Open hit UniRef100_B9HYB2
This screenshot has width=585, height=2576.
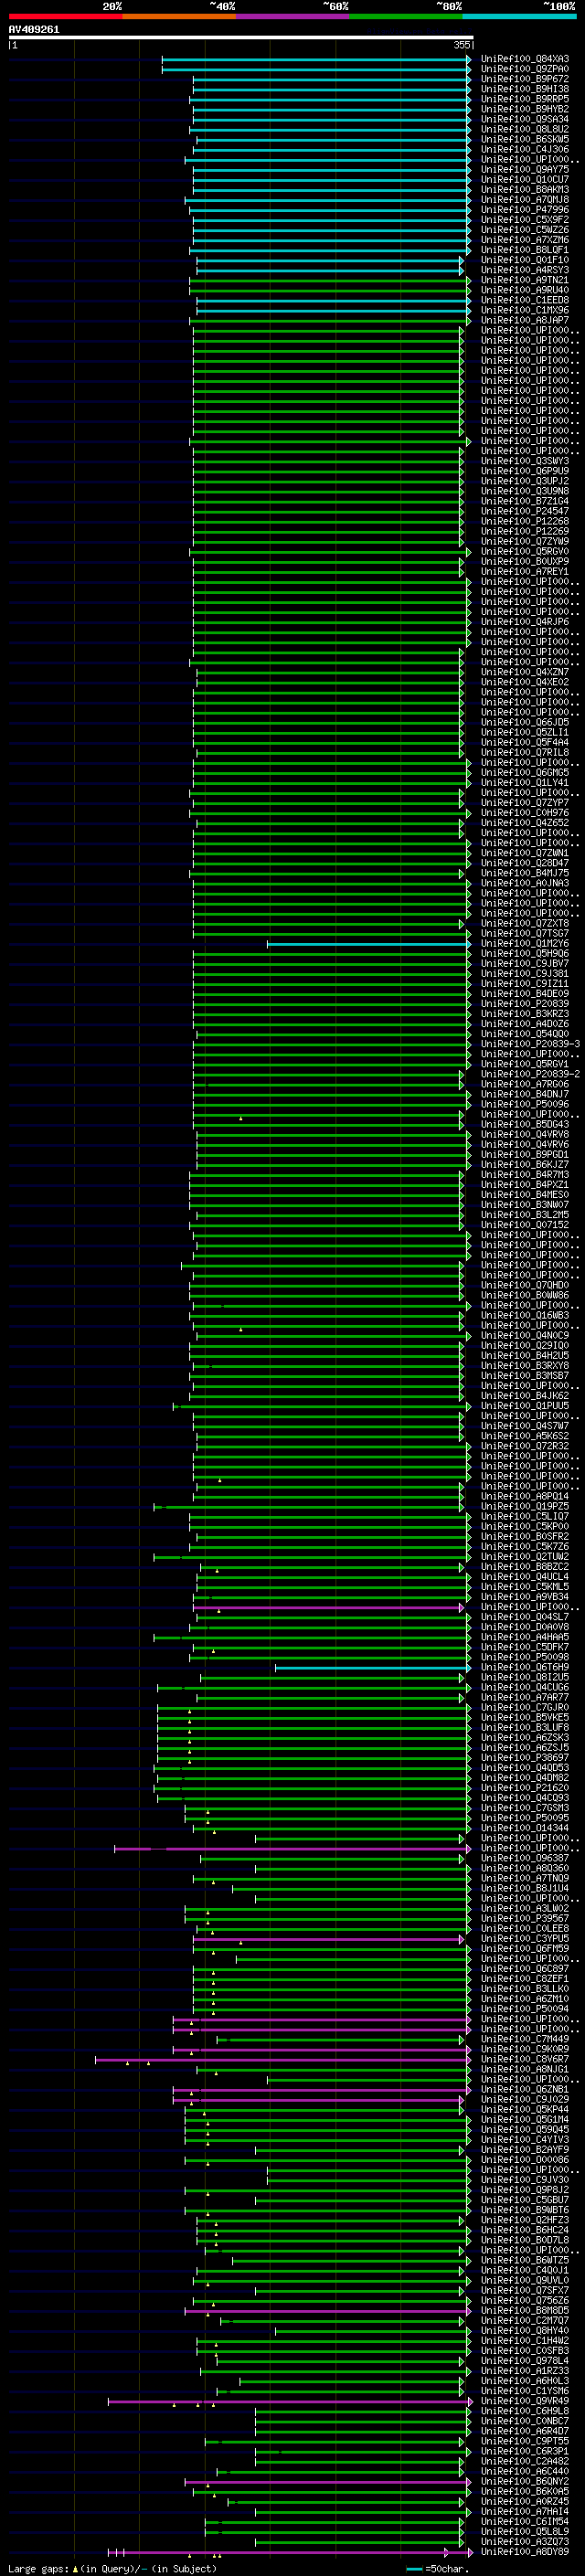(x=524, y=109)
